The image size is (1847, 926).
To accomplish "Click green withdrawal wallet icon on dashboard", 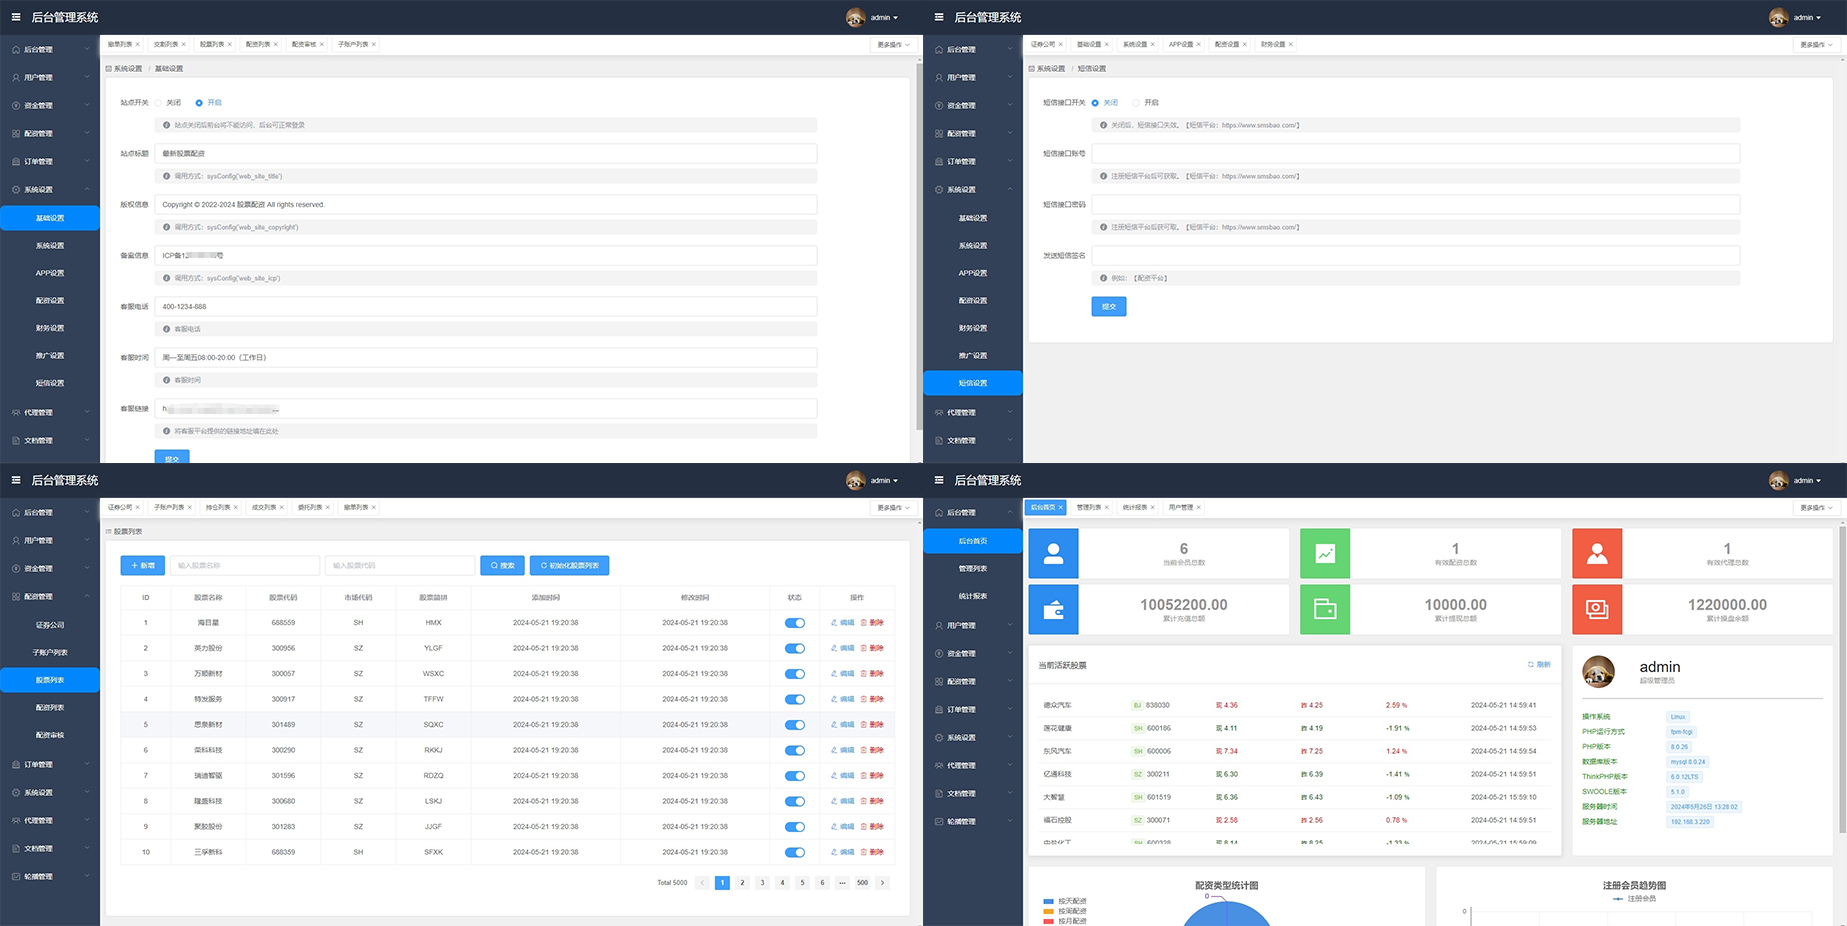I will pos(1325,610).
